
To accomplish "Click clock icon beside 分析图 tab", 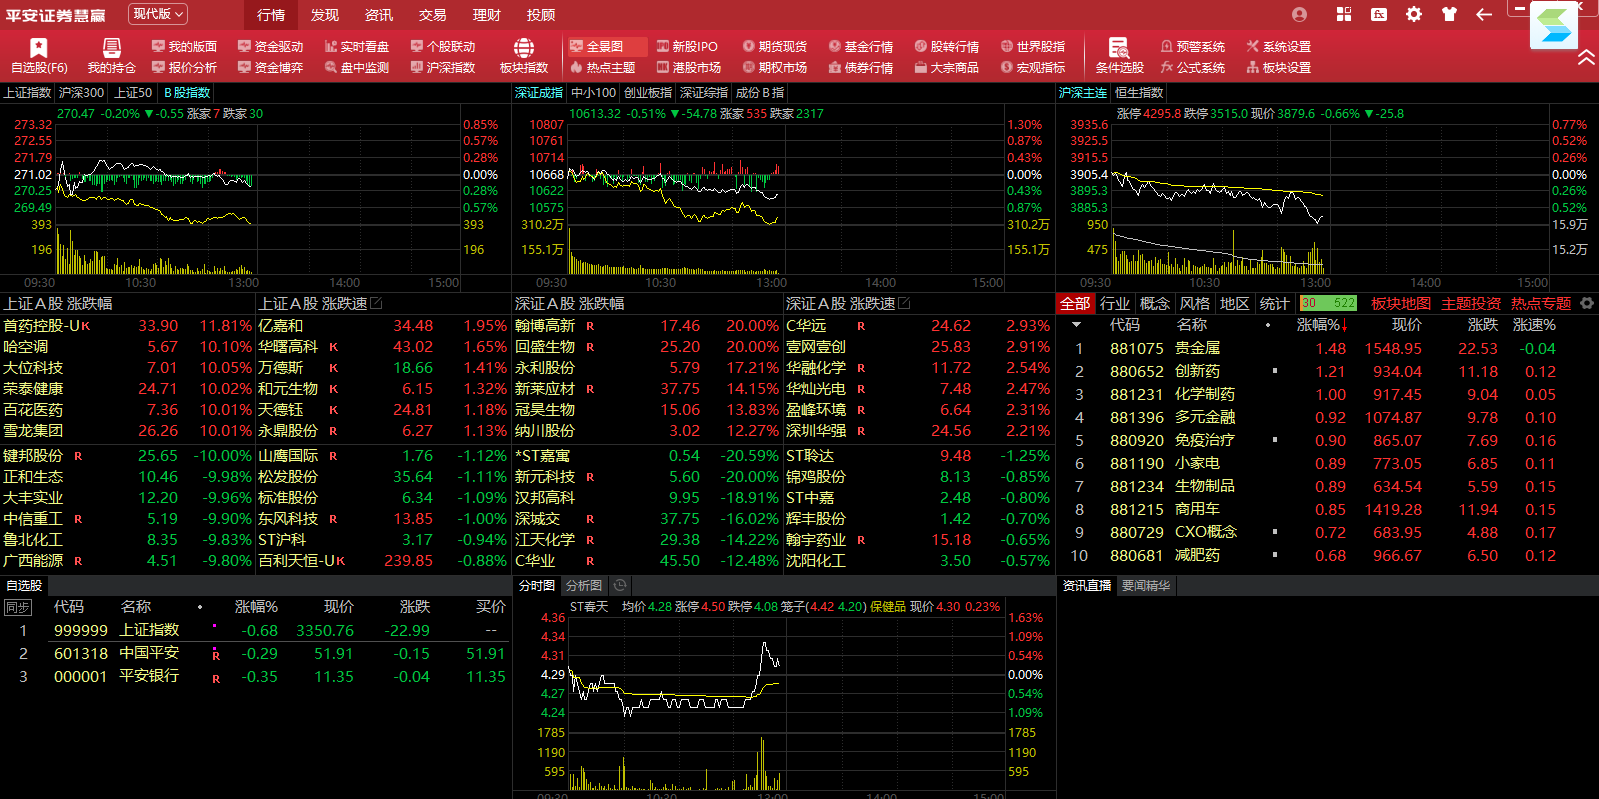I will click(620, 585).
